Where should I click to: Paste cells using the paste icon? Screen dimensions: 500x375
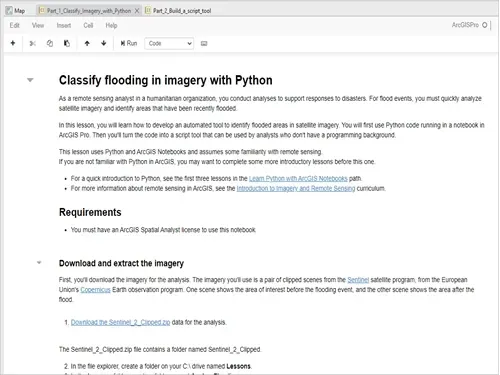click(x=67, y=43)
